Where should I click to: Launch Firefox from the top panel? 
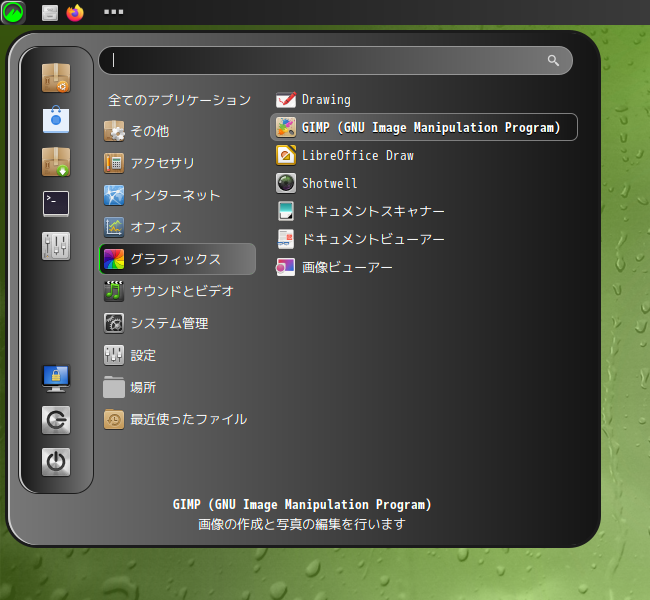coord(75,12)
